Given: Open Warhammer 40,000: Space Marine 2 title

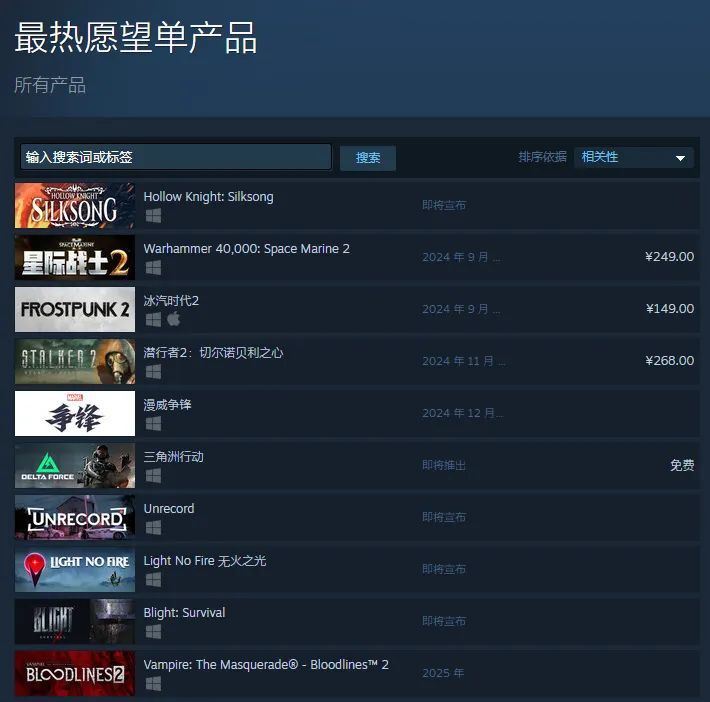Looking at the screenshot, I should pos(246,249).
